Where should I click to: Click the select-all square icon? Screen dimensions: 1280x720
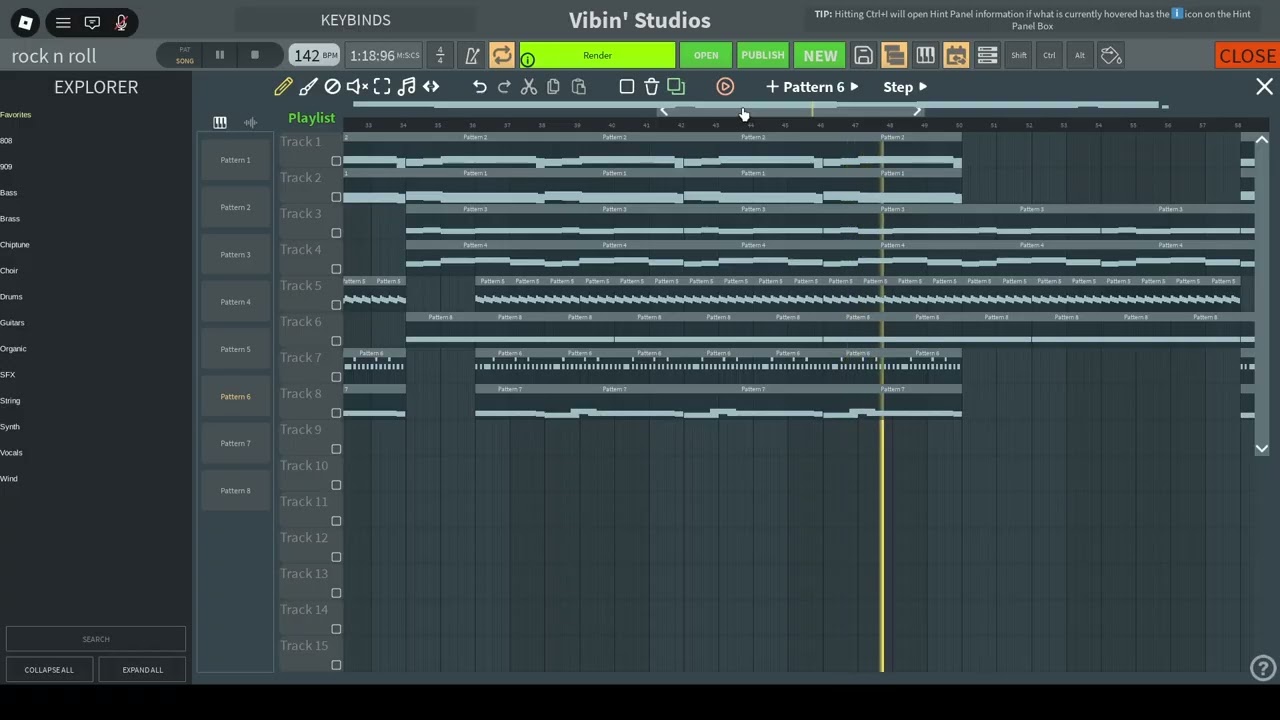[627, 87]
